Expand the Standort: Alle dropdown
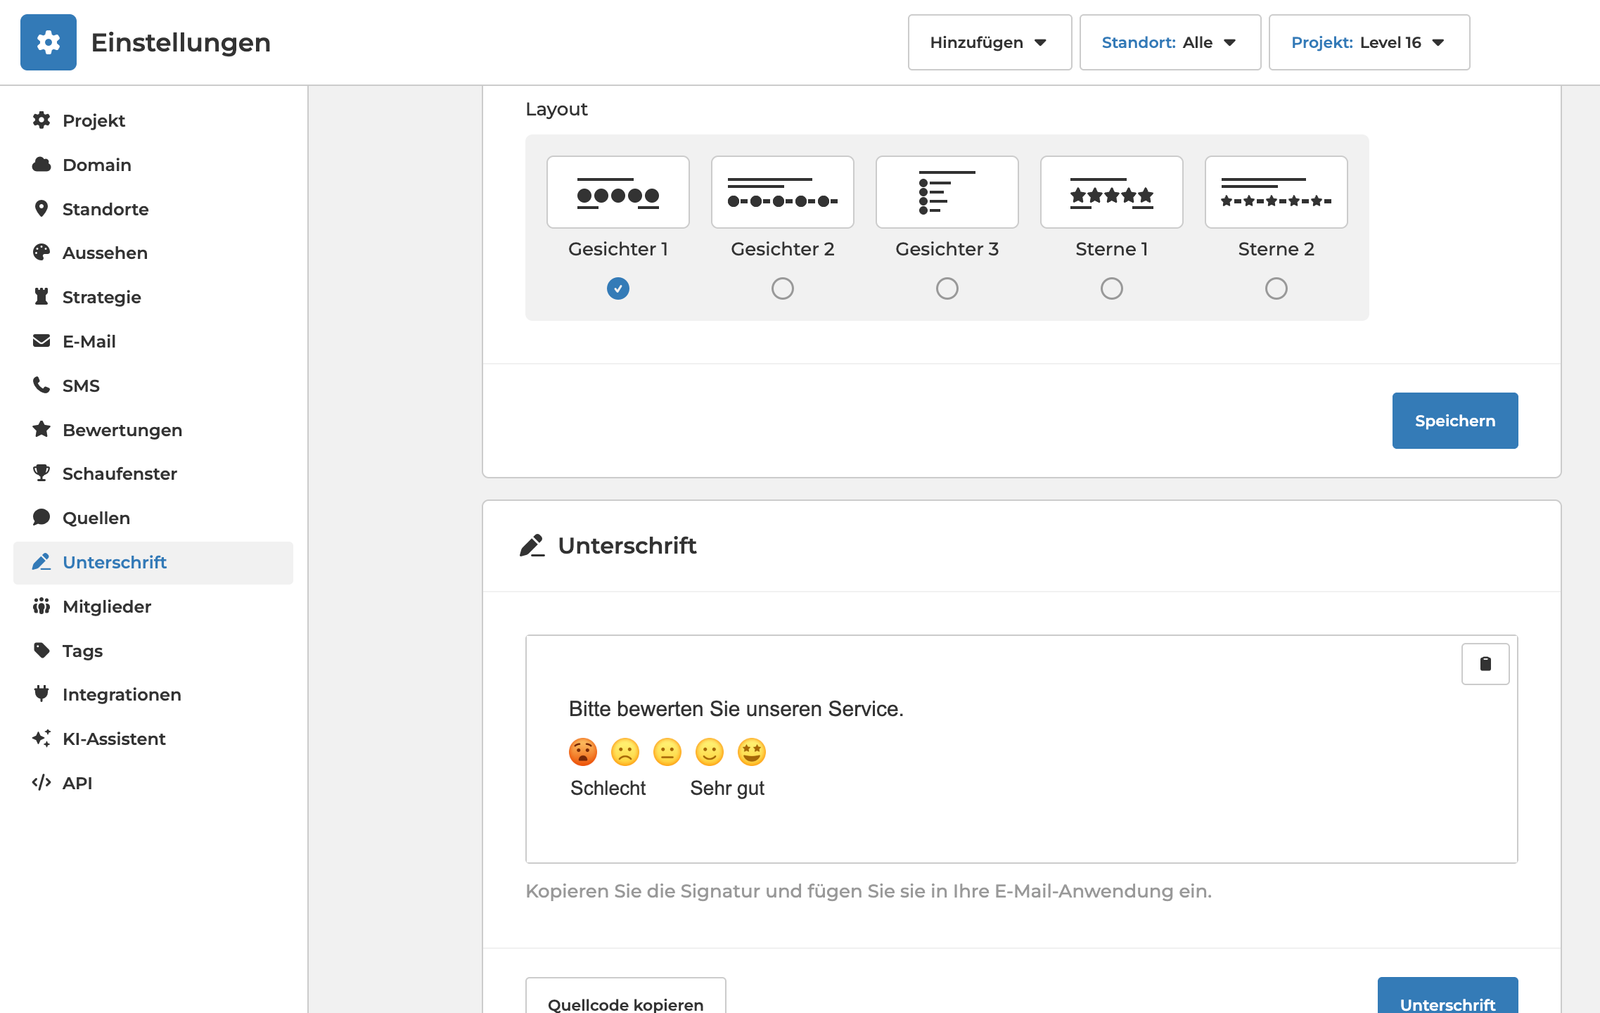The height and width of the screenshot is (1013, 1600). pyautogui.click(x=1169, y=42)
